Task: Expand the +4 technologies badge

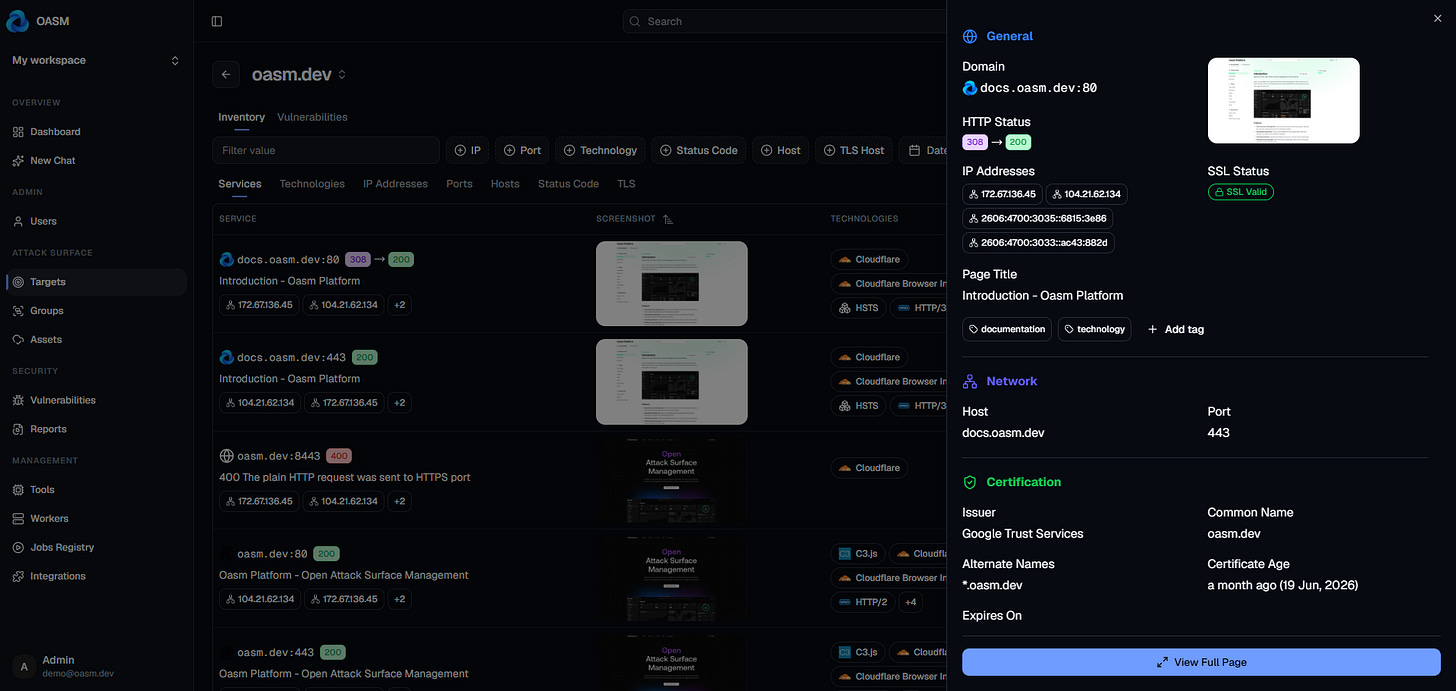Action: tap(910, 602)
